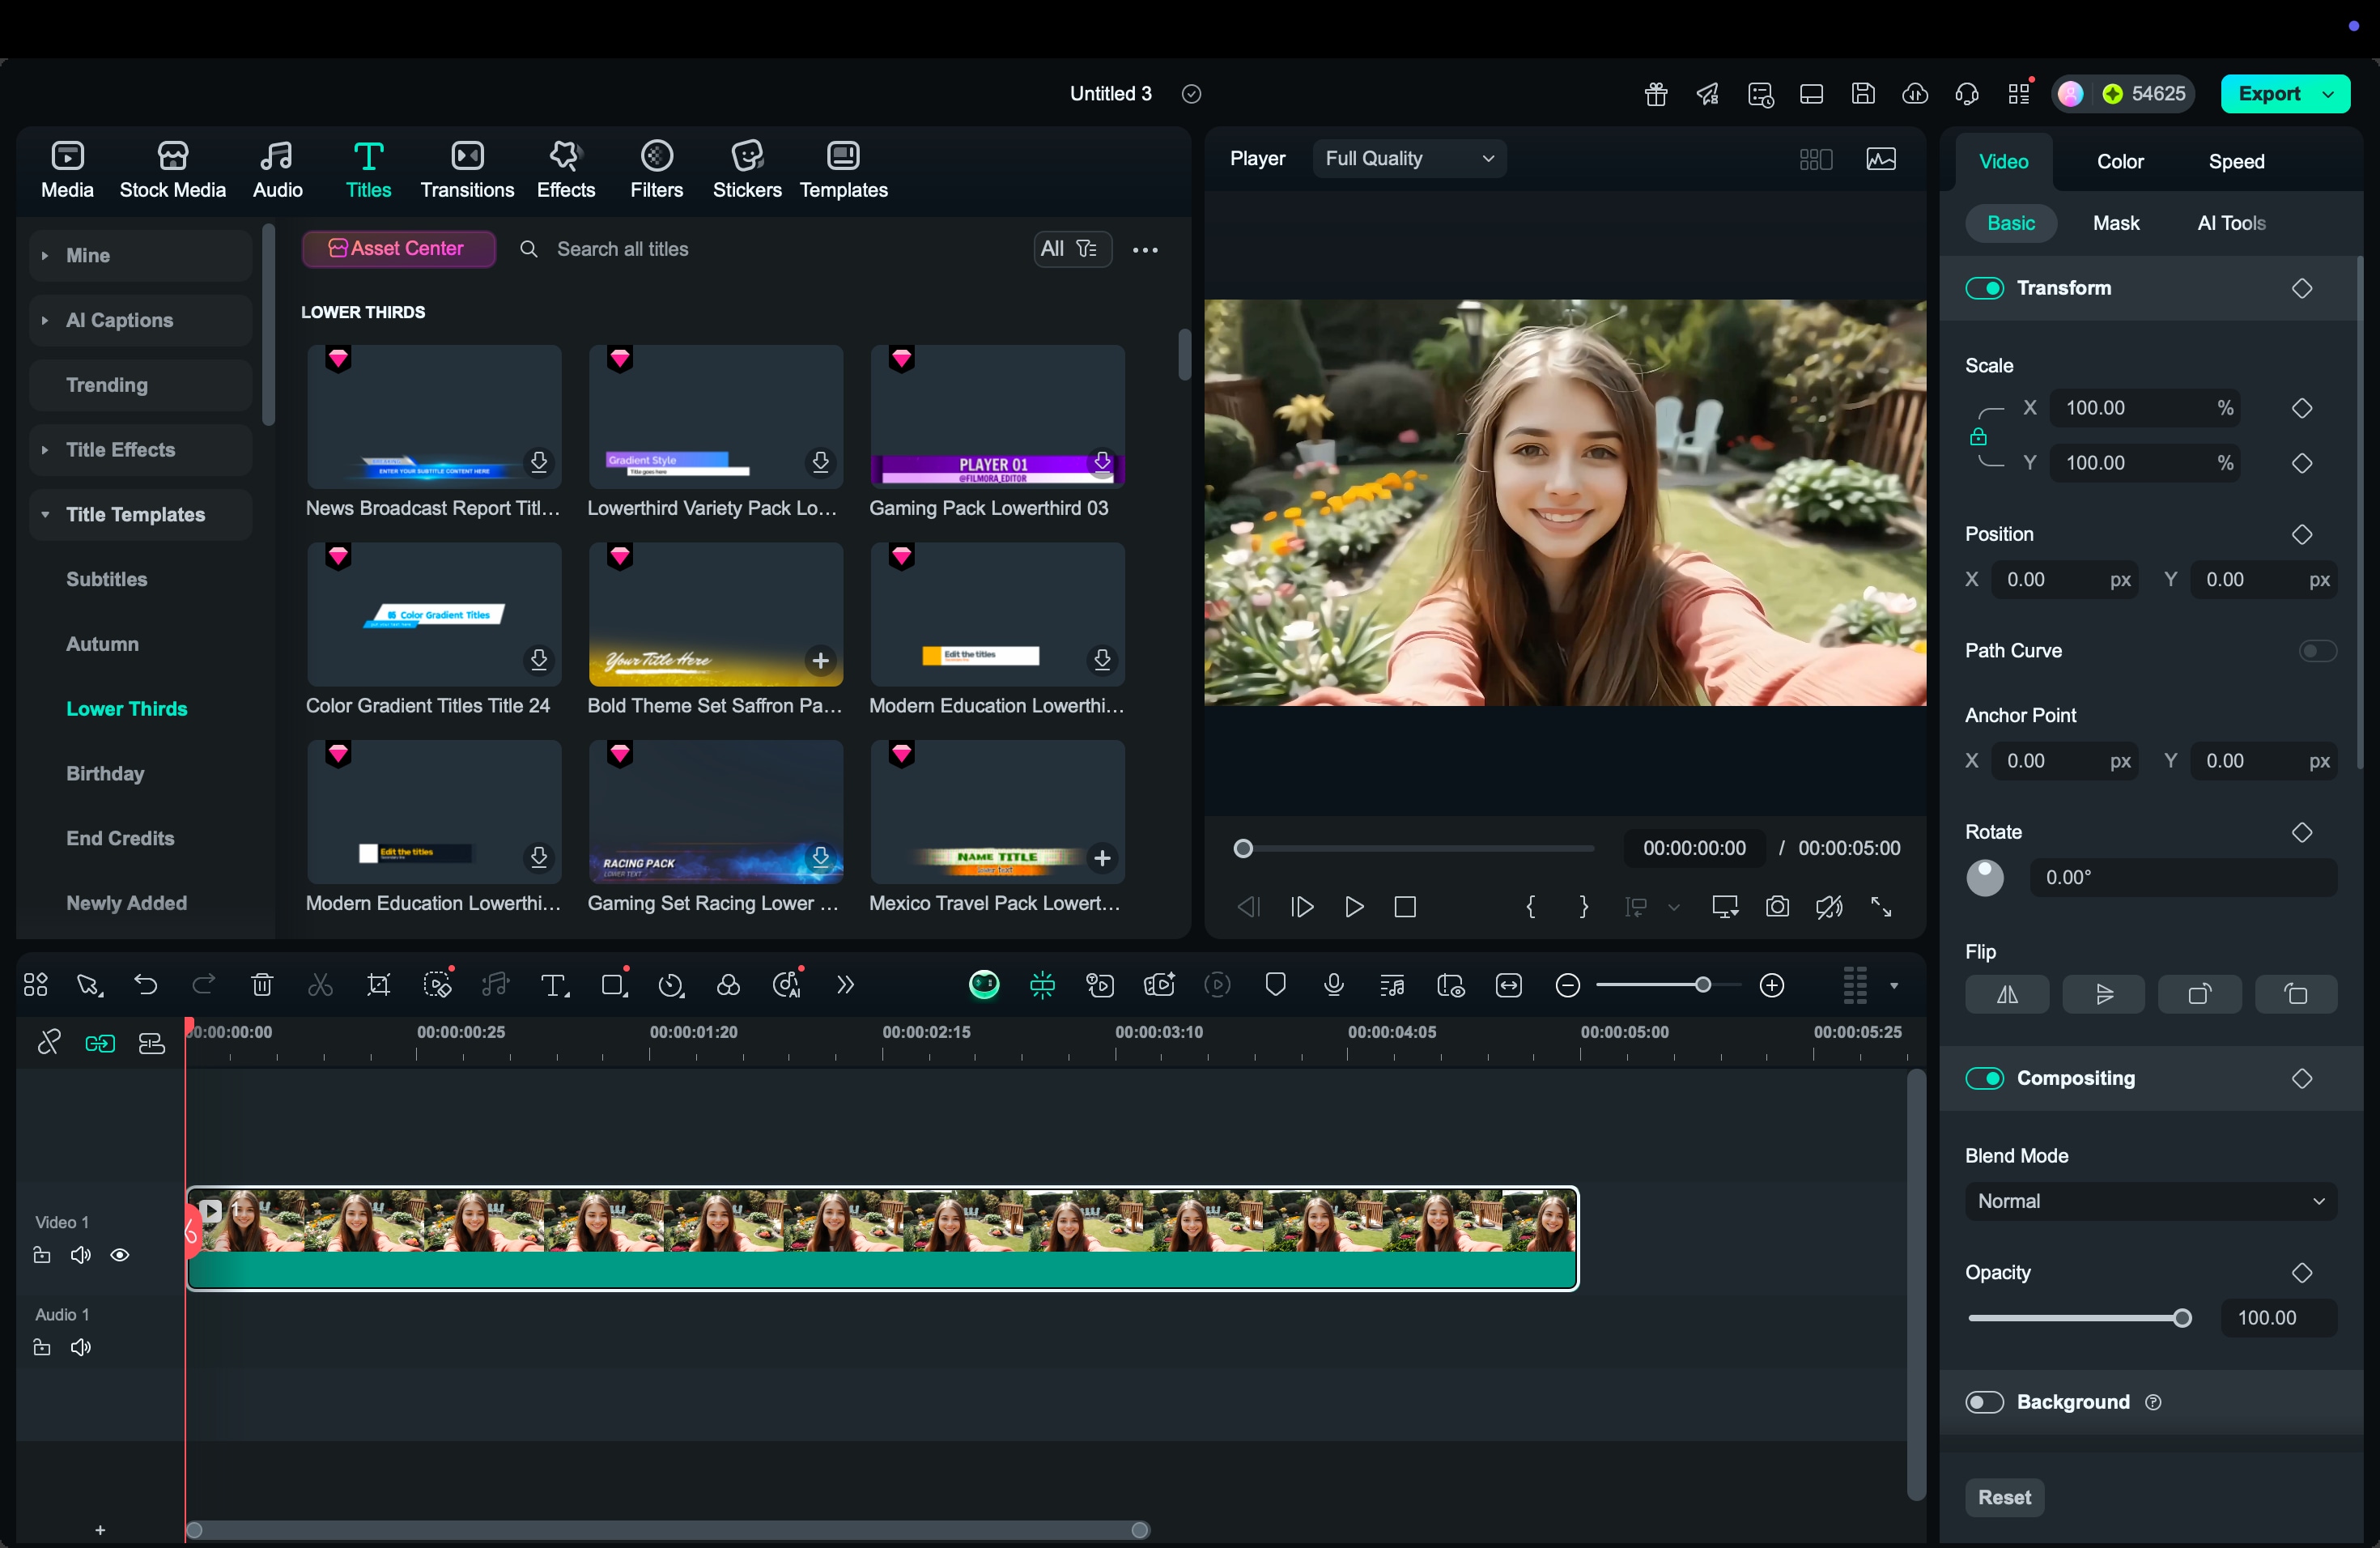Toggle the Transform switch off
2380x1548 pixels.
click(x=1984, y=289)
